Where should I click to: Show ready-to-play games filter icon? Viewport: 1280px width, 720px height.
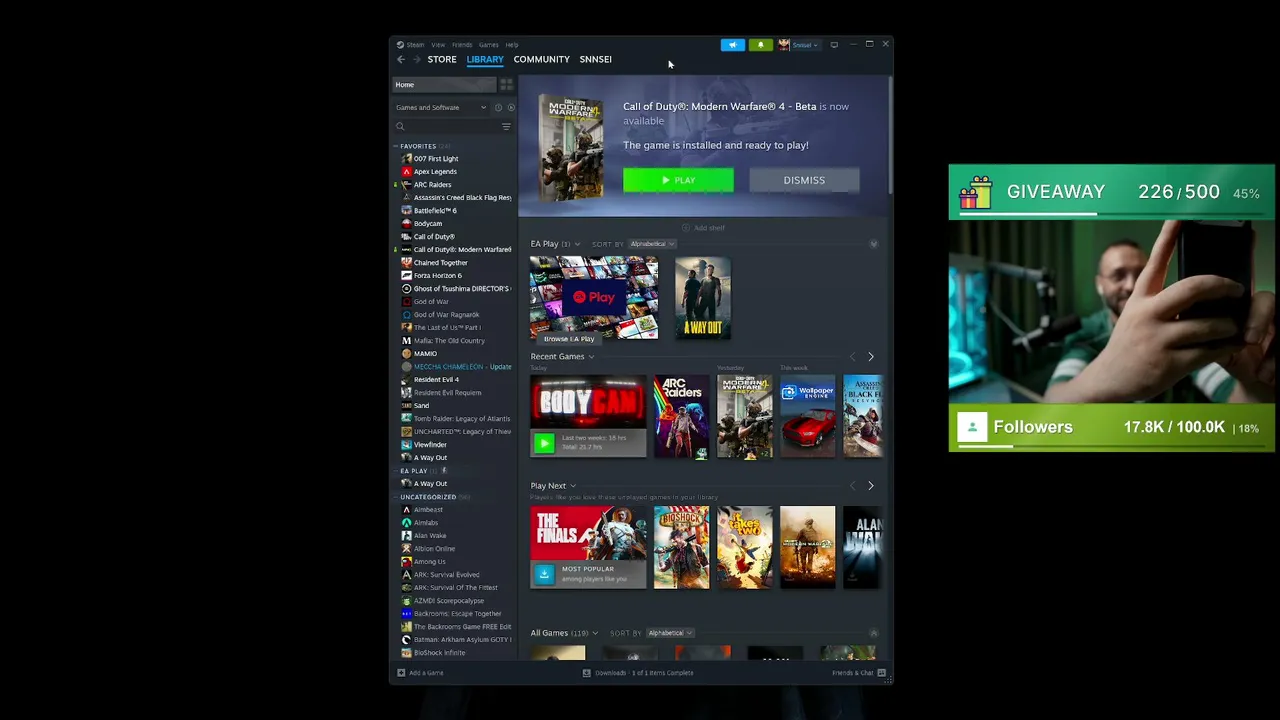(x=510, y=108)
